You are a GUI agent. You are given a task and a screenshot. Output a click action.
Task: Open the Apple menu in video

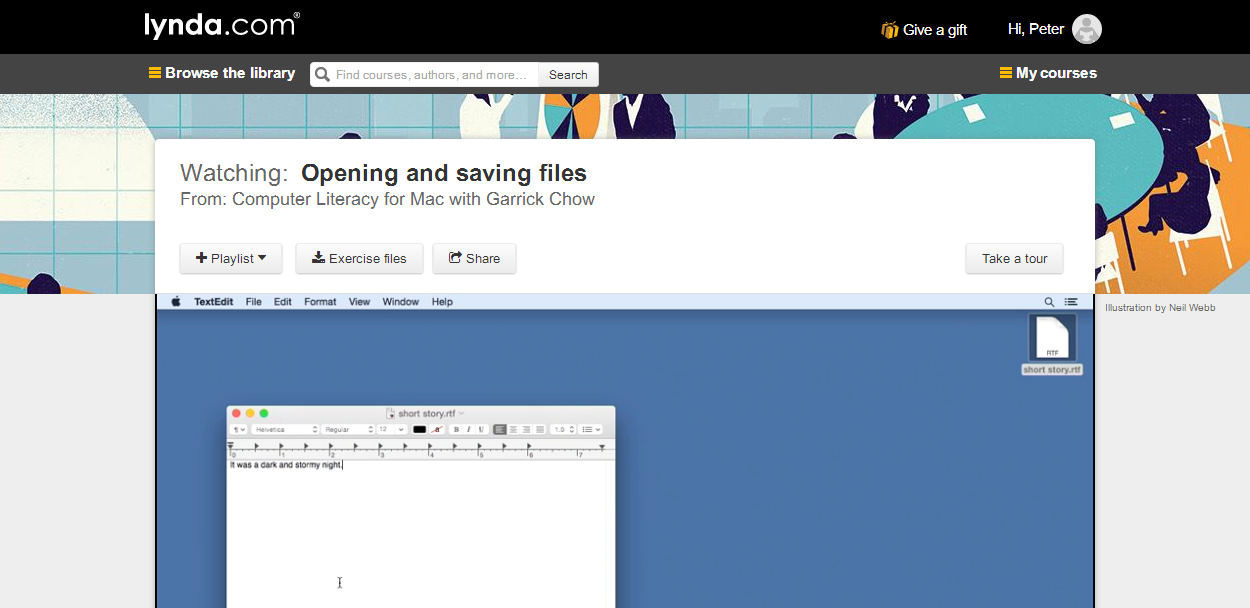coord(176,301)
